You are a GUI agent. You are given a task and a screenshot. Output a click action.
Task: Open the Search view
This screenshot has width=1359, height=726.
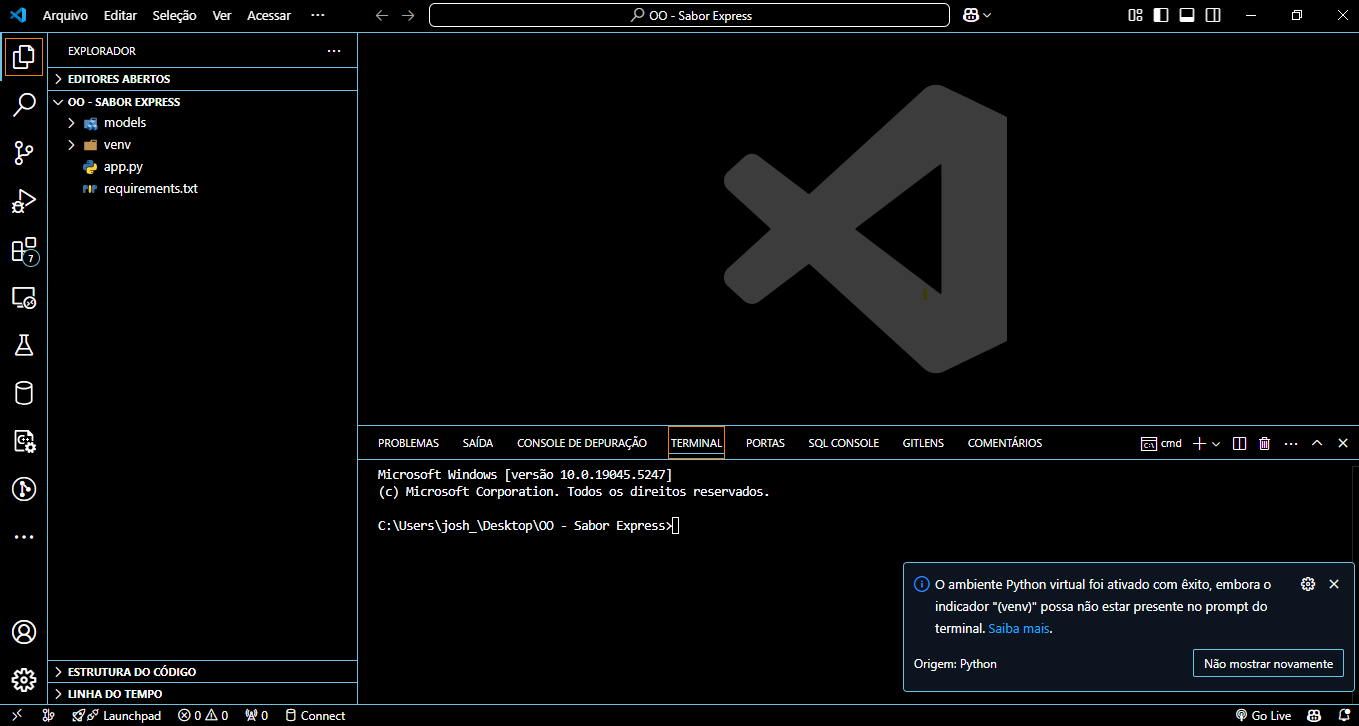coord(24,105)
